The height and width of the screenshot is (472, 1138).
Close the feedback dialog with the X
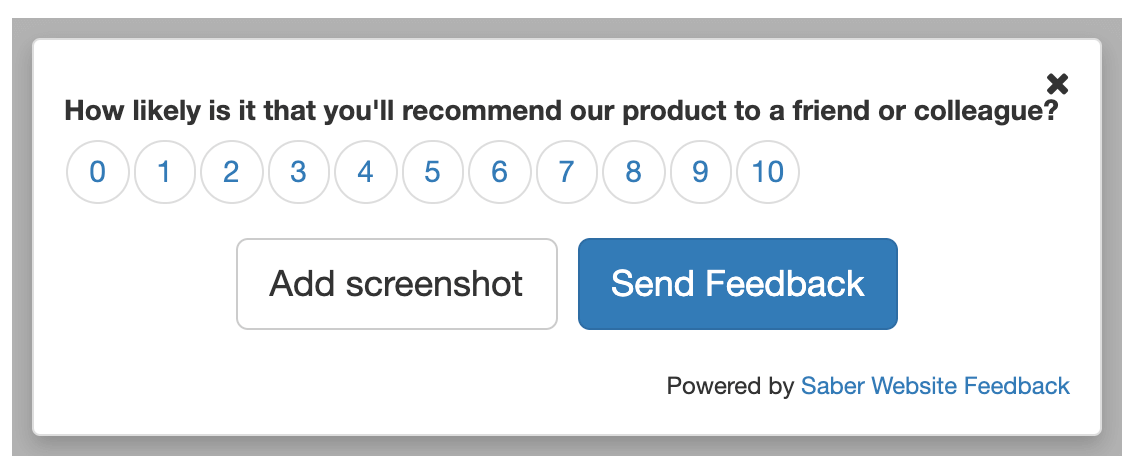tap(1057, 84)
